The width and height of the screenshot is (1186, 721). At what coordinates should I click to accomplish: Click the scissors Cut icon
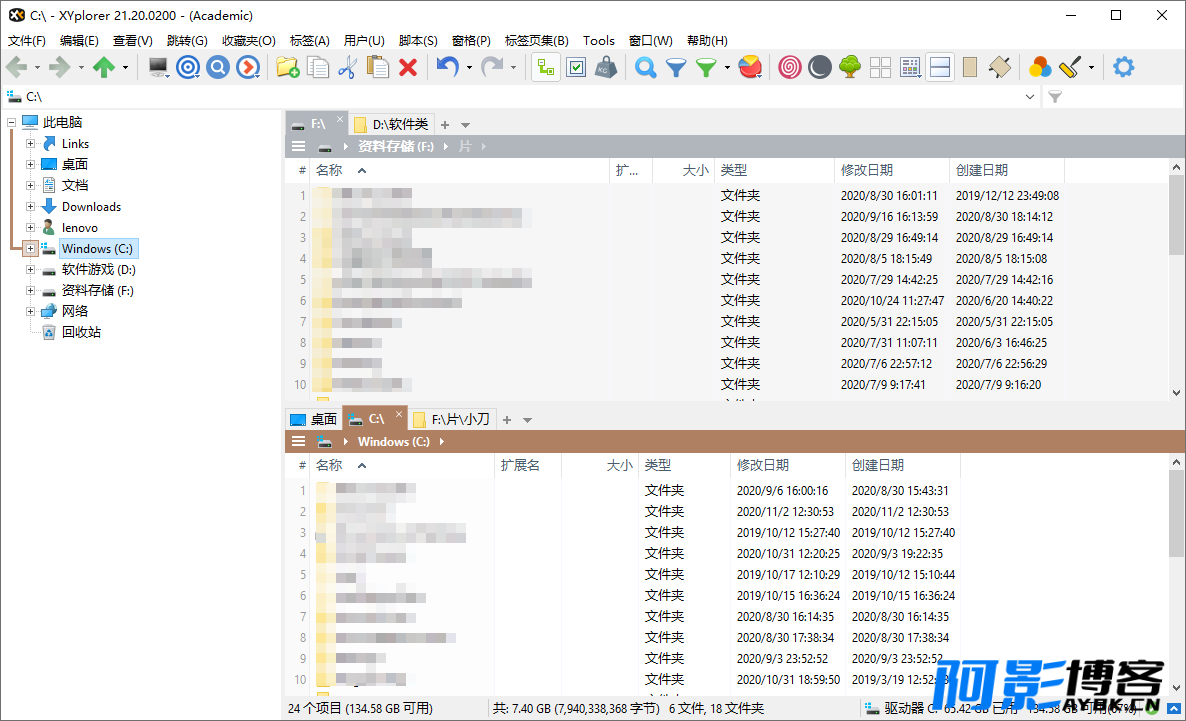click(x=347, y=67)
